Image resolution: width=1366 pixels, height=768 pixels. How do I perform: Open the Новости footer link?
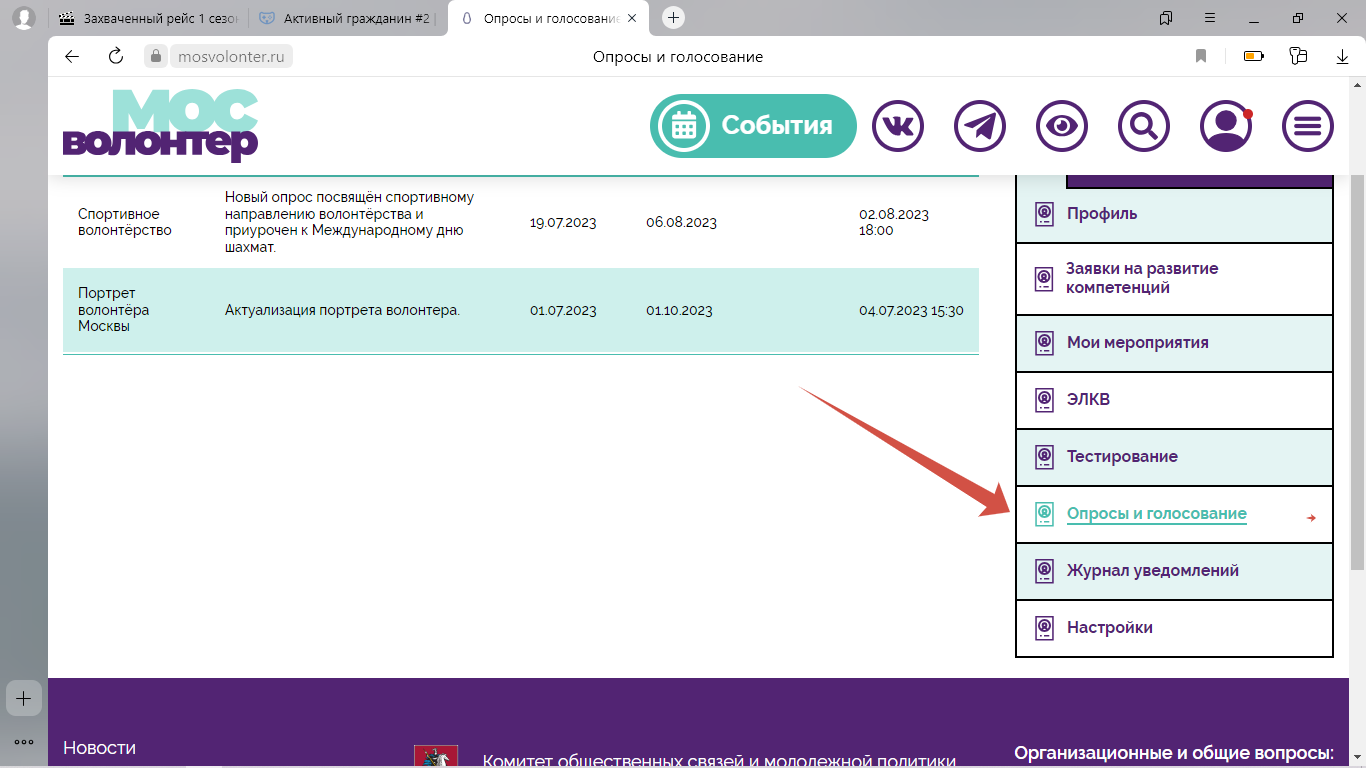99,748
